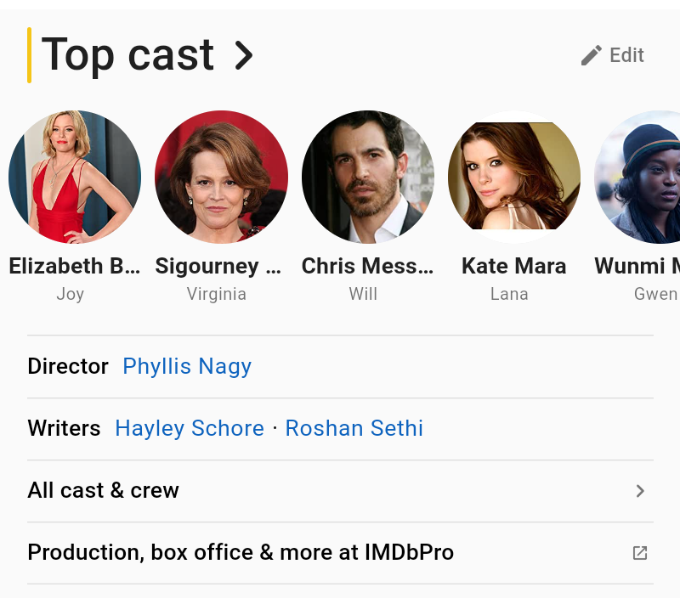
Task: Open the All cast & crew row
Action: pos(103,491)
